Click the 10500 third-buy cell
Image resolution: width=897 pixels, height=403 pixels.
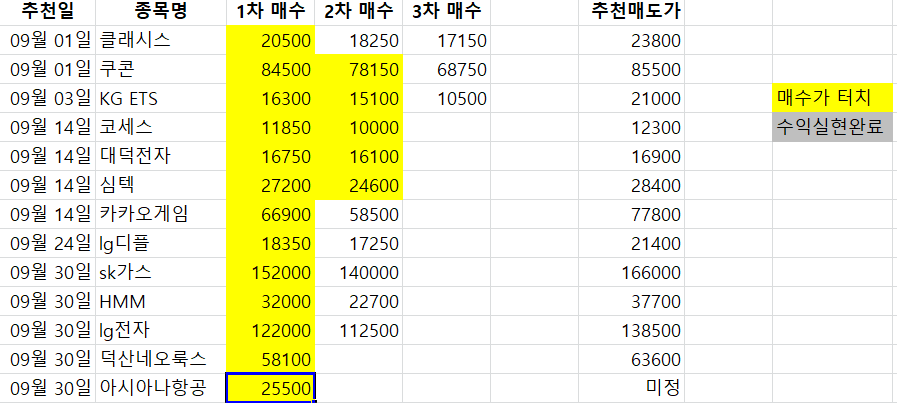[x=447, y=98]
